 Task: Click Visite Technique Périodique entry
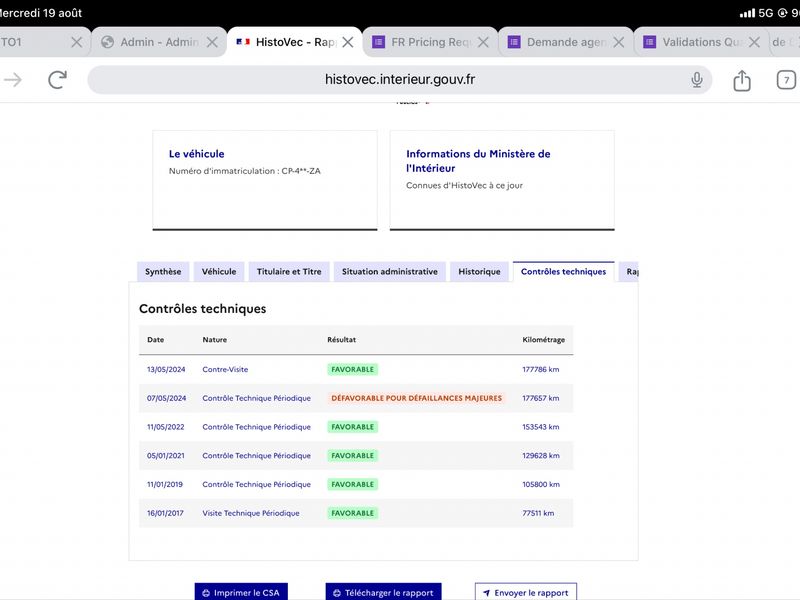251,513
